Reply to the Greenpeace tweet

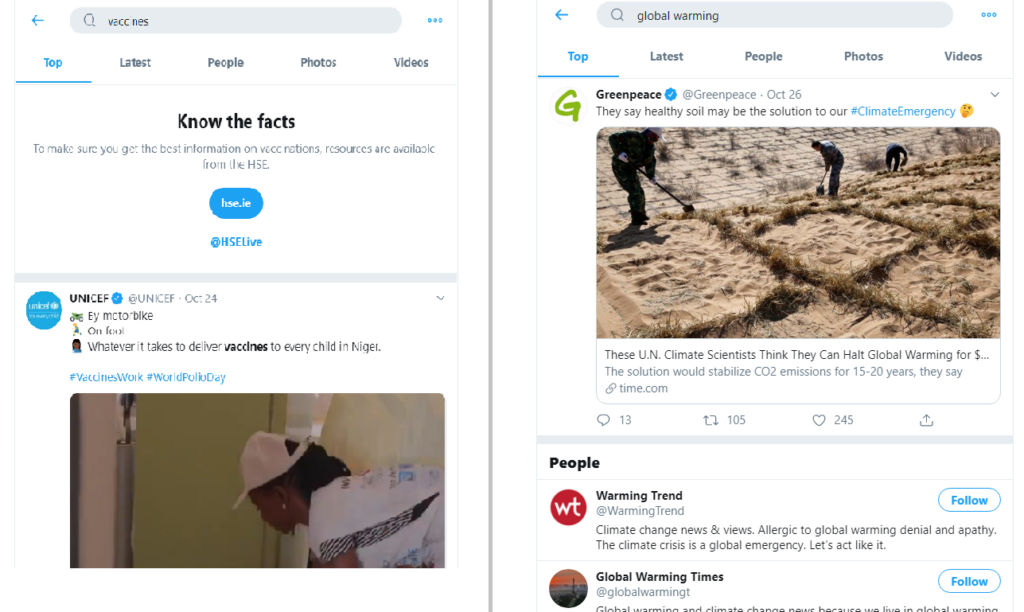pos(603,420)
